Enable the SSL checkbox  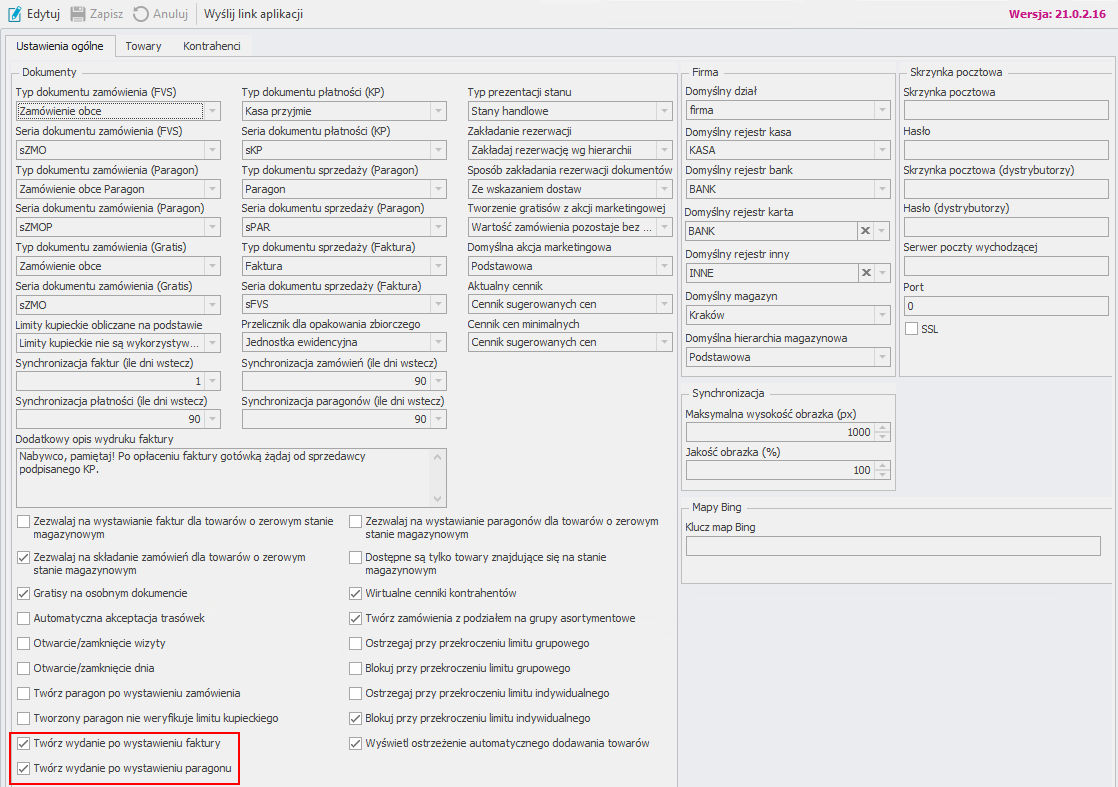click(x=911, y=328)
